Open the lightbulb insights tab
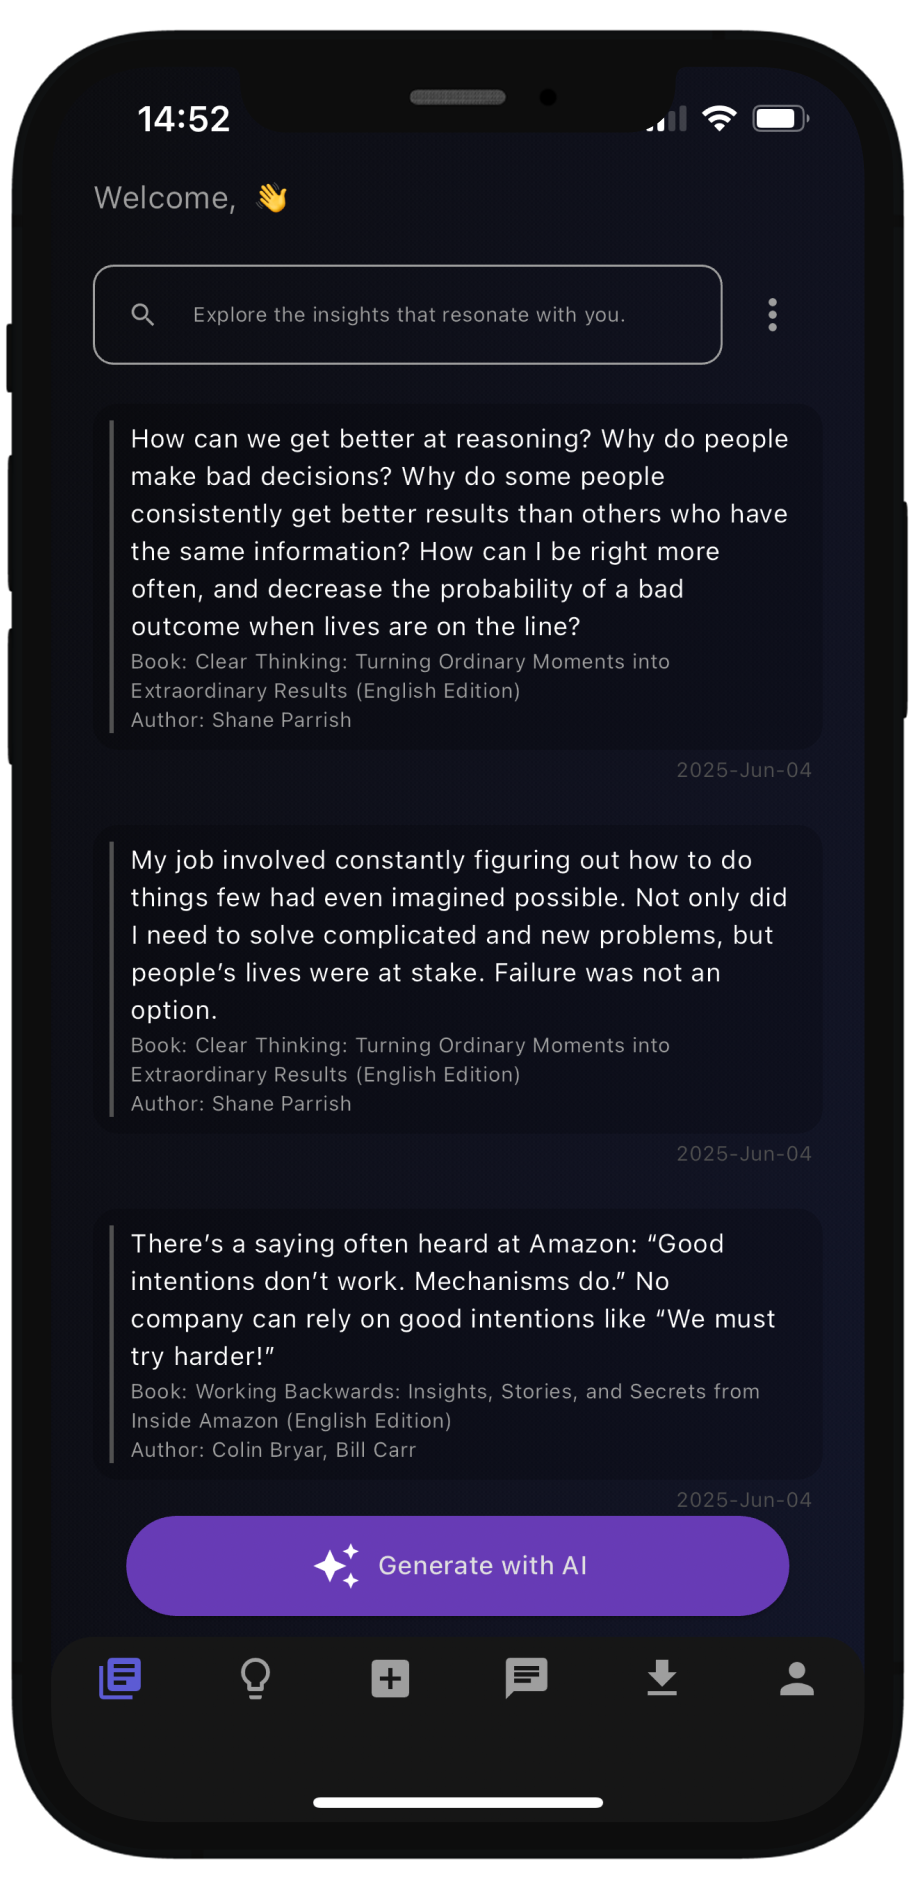The width and height of the screenshot is (913, 1889). (x=256, y=1678)
